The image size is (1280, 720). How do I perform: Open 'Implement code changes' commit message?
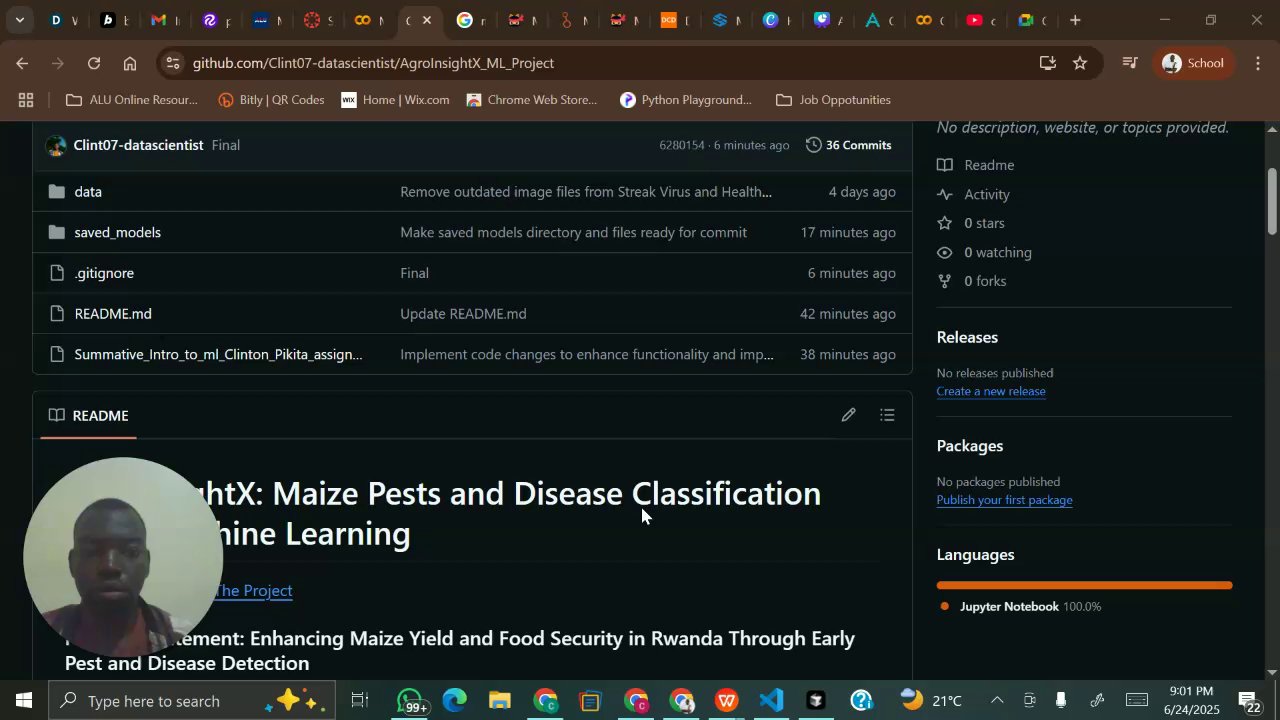pyautogui.click(x=587, y=354)
